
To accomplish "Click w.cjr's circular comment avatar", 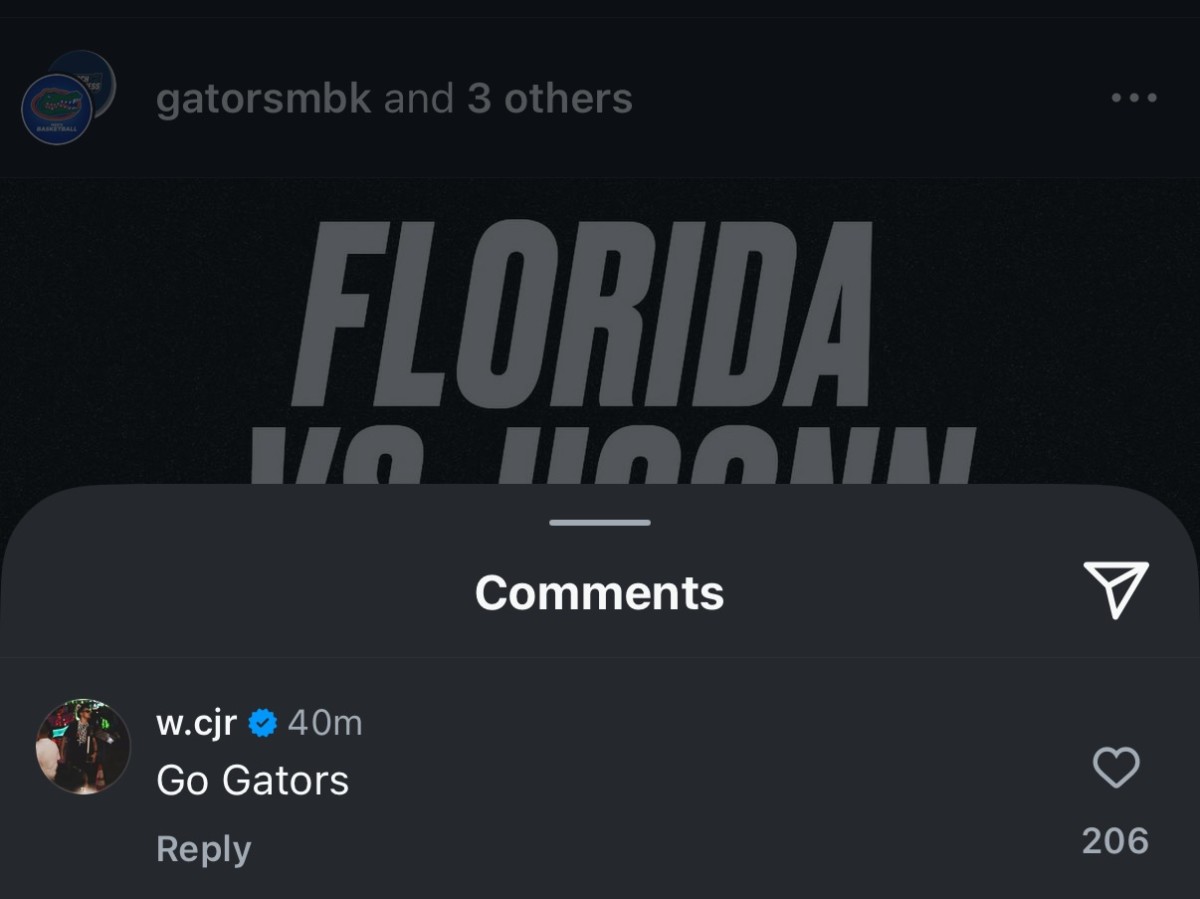I will click(x=85, y=748).
